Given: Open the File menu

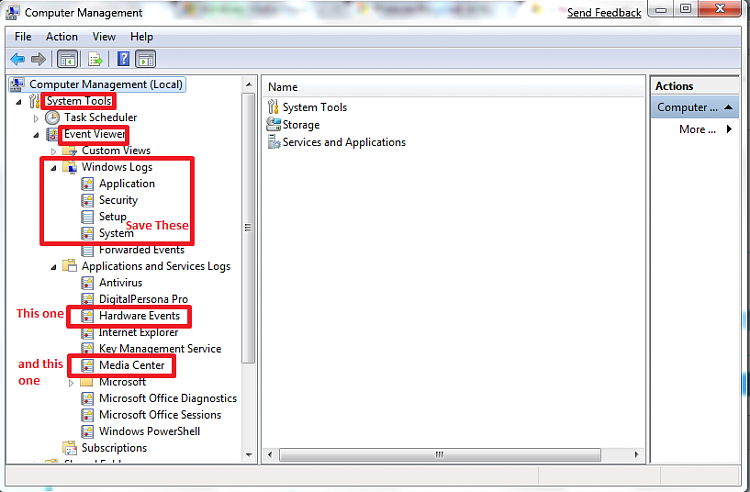Looking at the screenshot, I should point(22,37).
